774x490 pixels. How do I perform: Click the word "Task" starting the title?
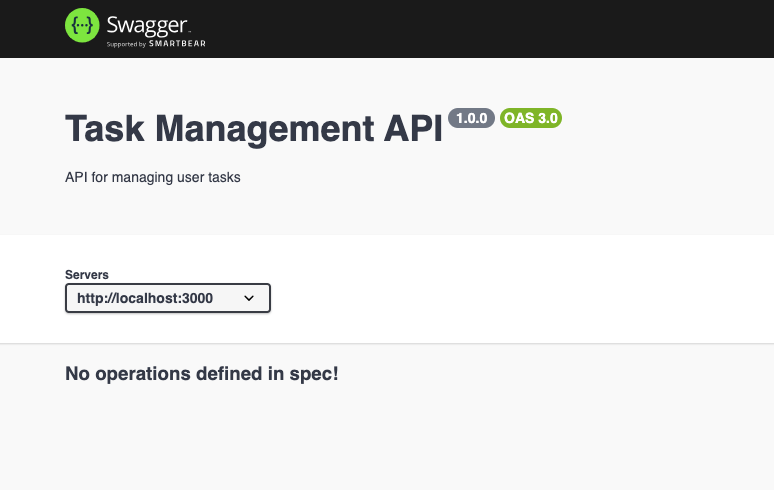tap(105, 129)
